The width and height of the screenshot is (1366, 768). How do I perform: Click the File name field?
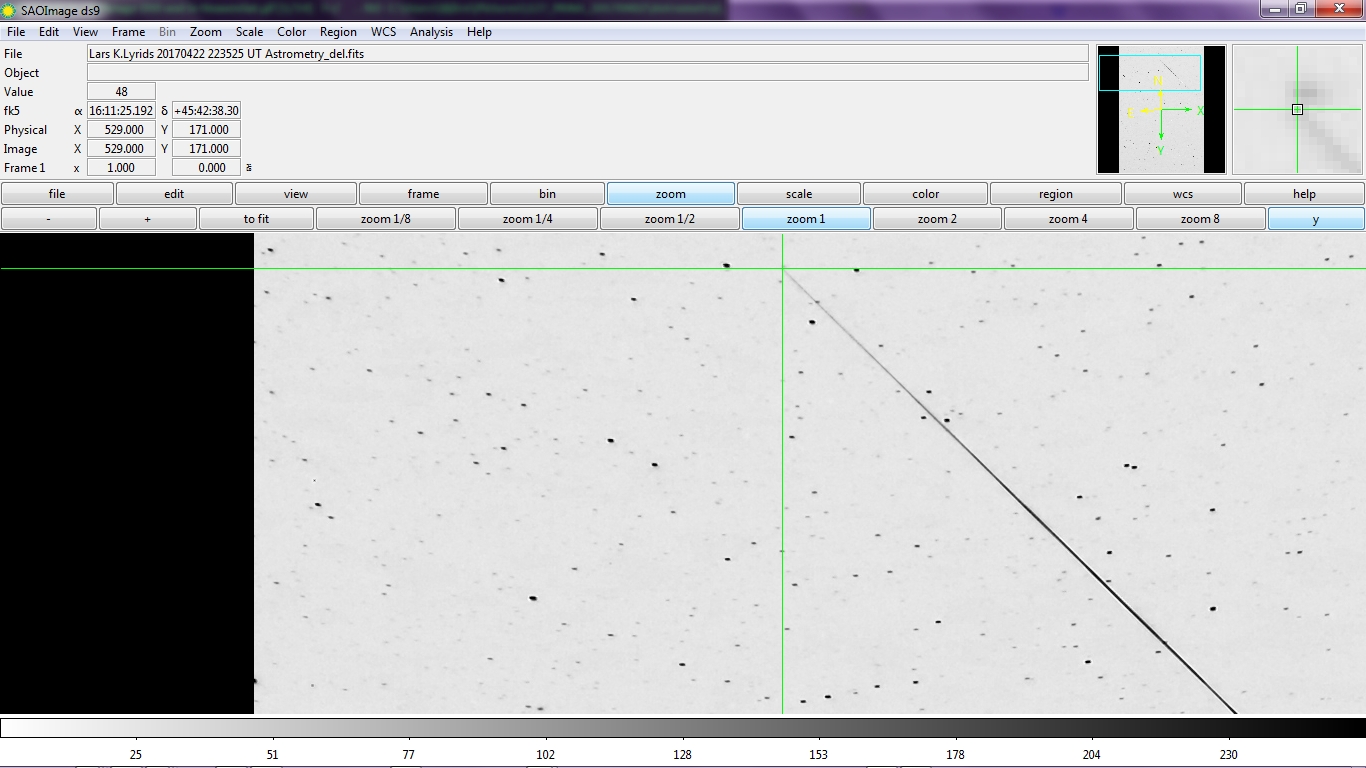click(587, 54)
